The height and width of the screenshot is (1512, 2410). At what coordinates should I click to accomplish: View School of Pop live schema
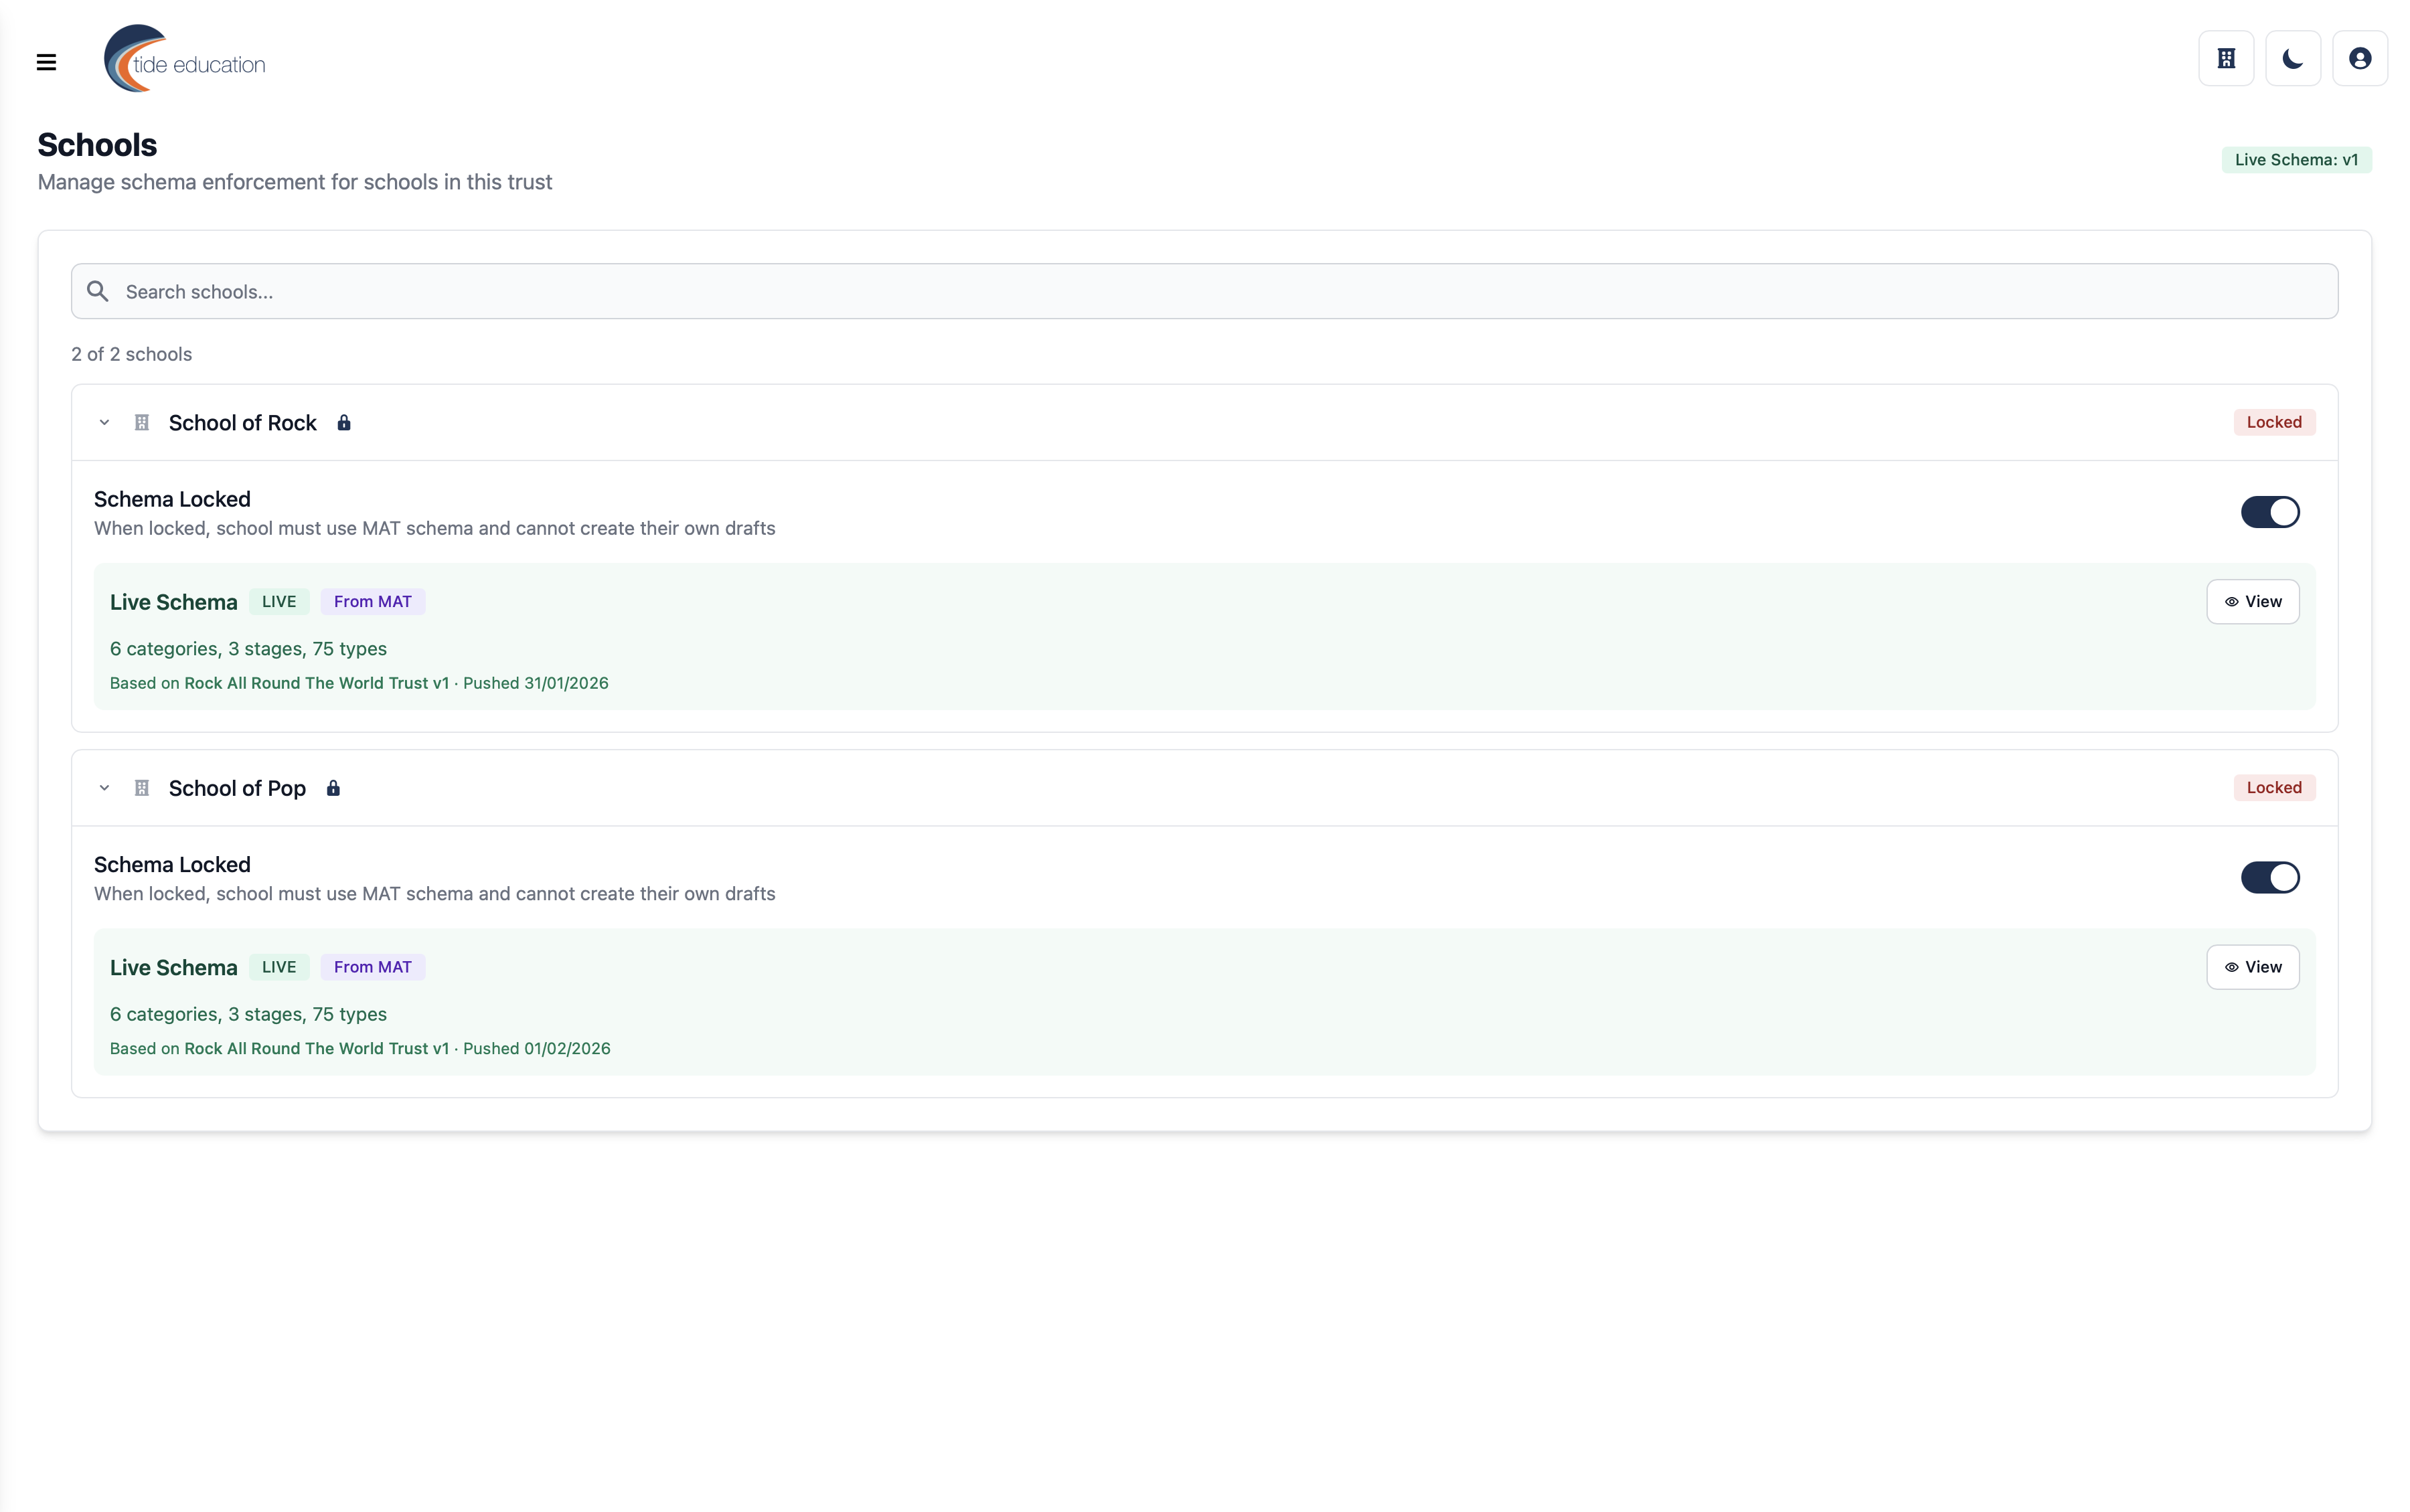(2252, 967)
